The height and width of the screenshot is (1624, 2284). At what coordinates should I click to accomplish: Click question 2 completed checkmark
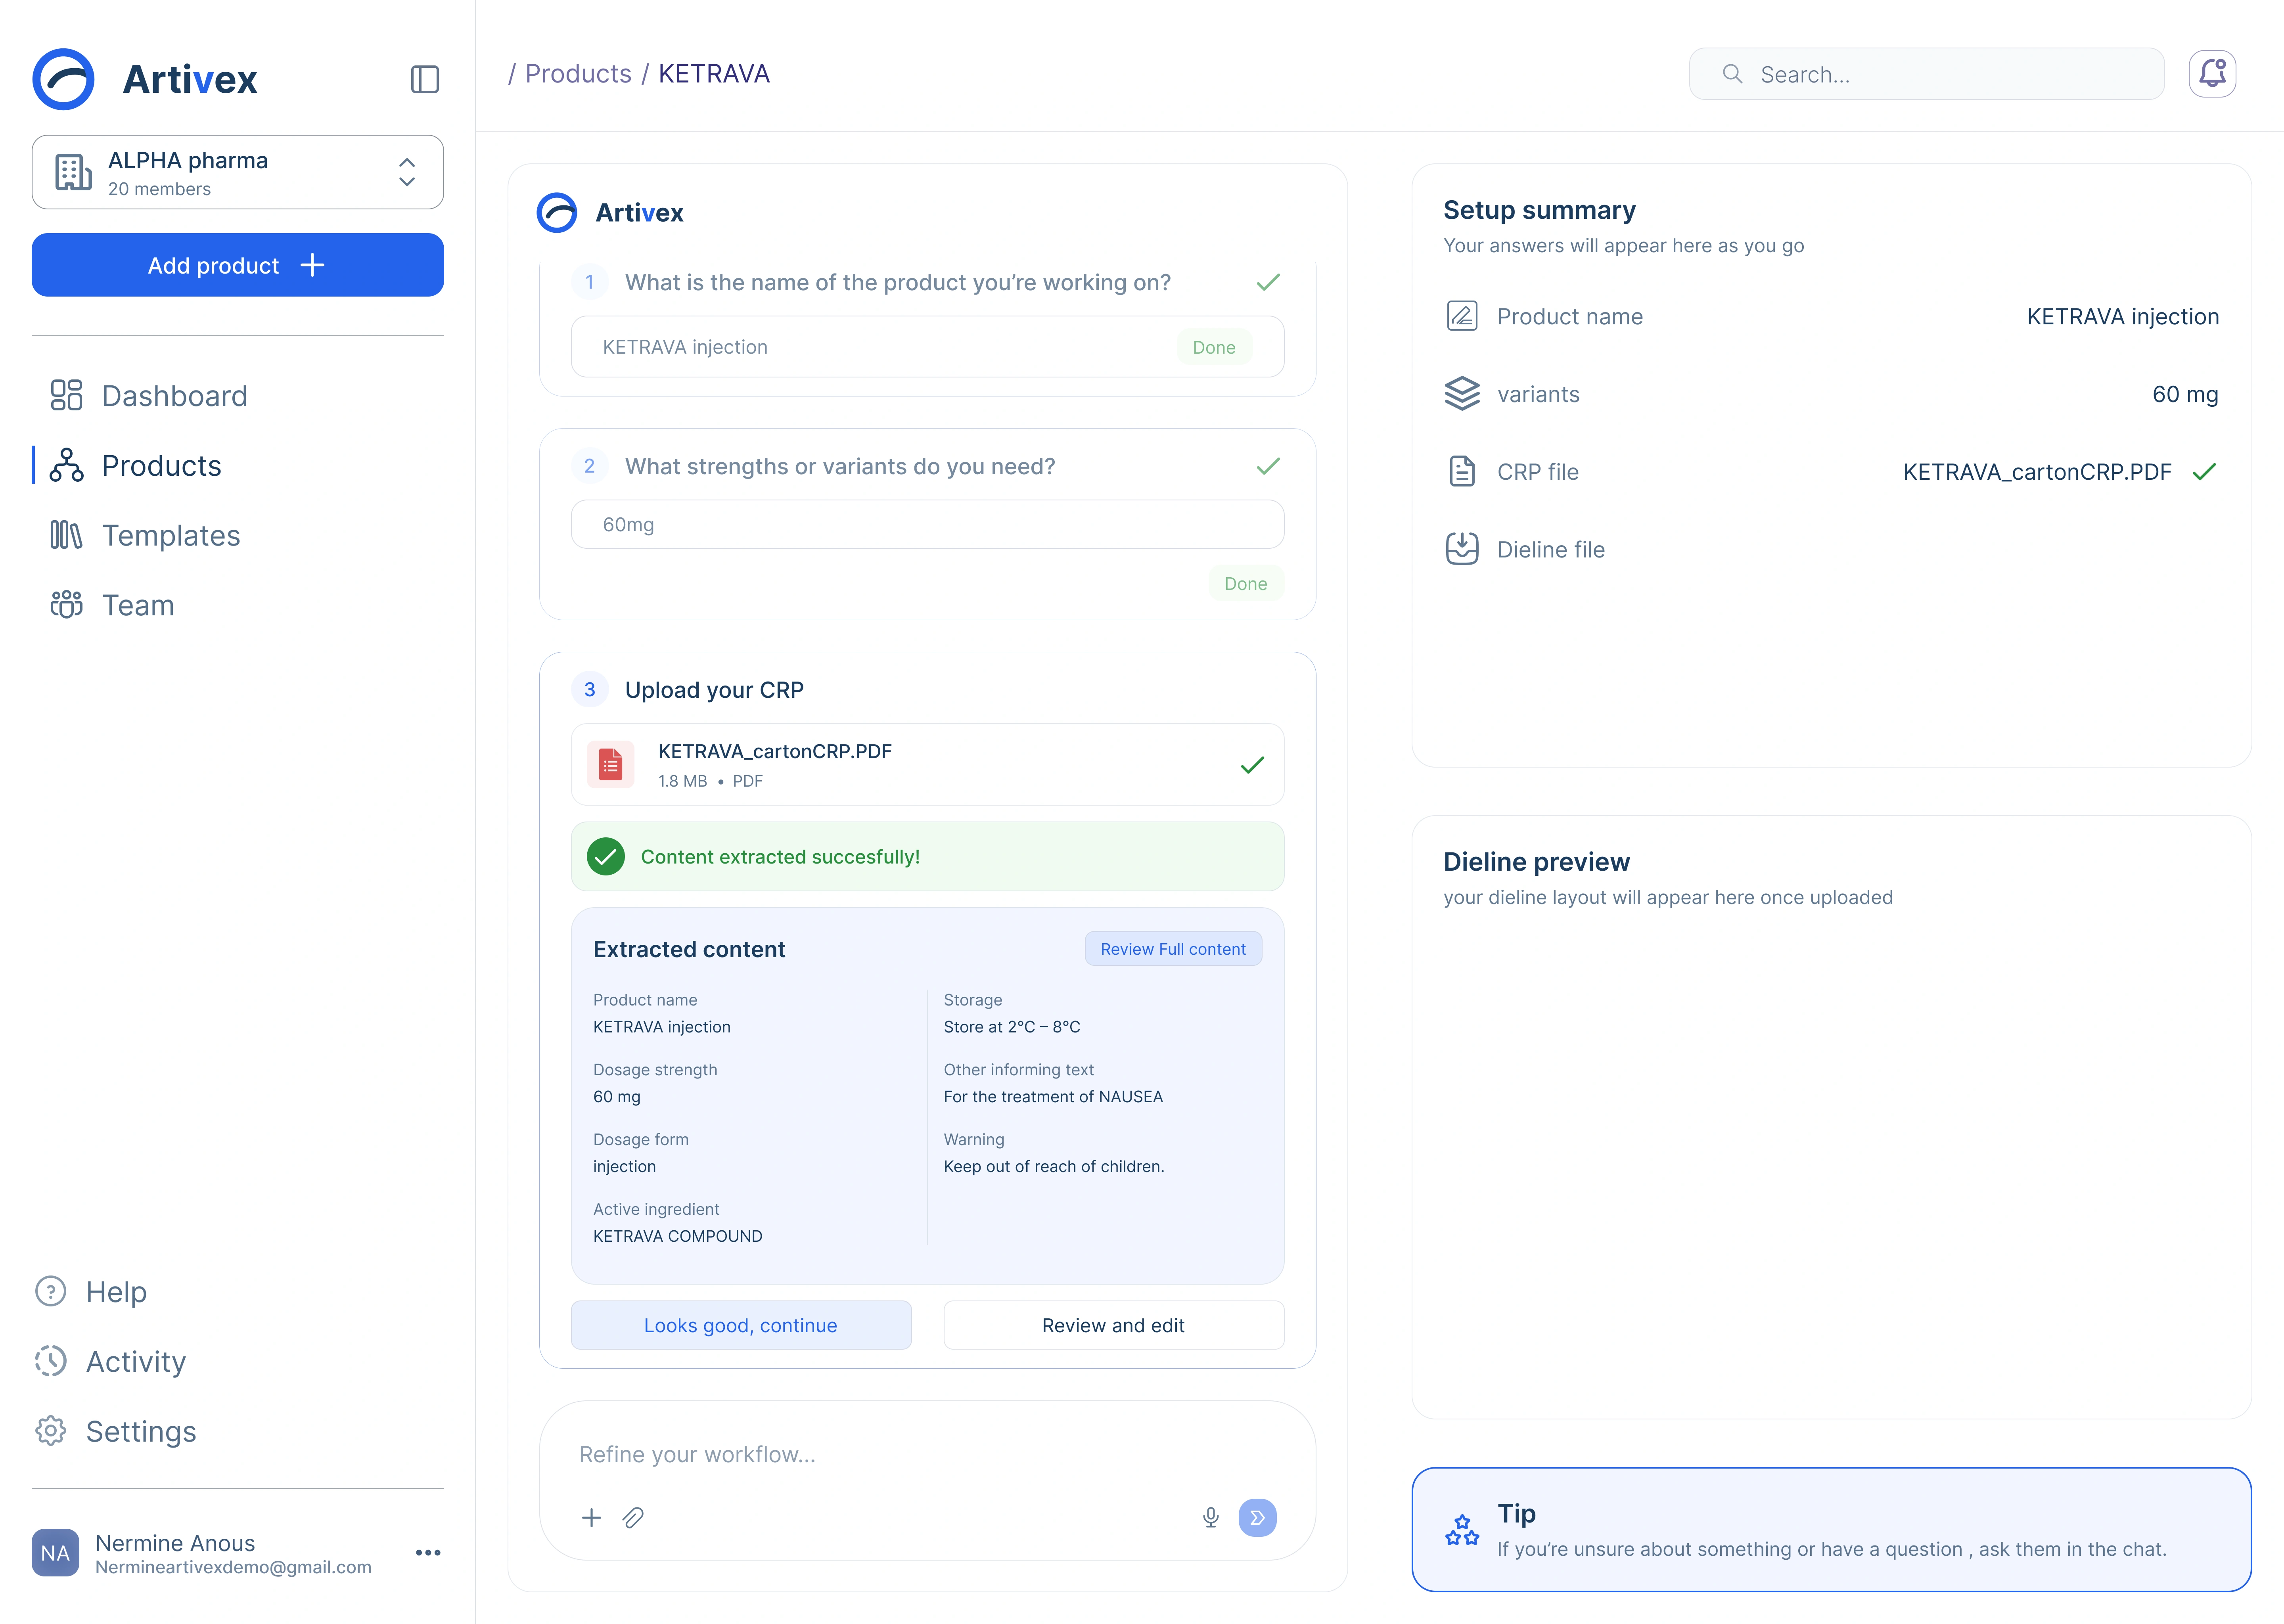click(x=1268, y=467)
